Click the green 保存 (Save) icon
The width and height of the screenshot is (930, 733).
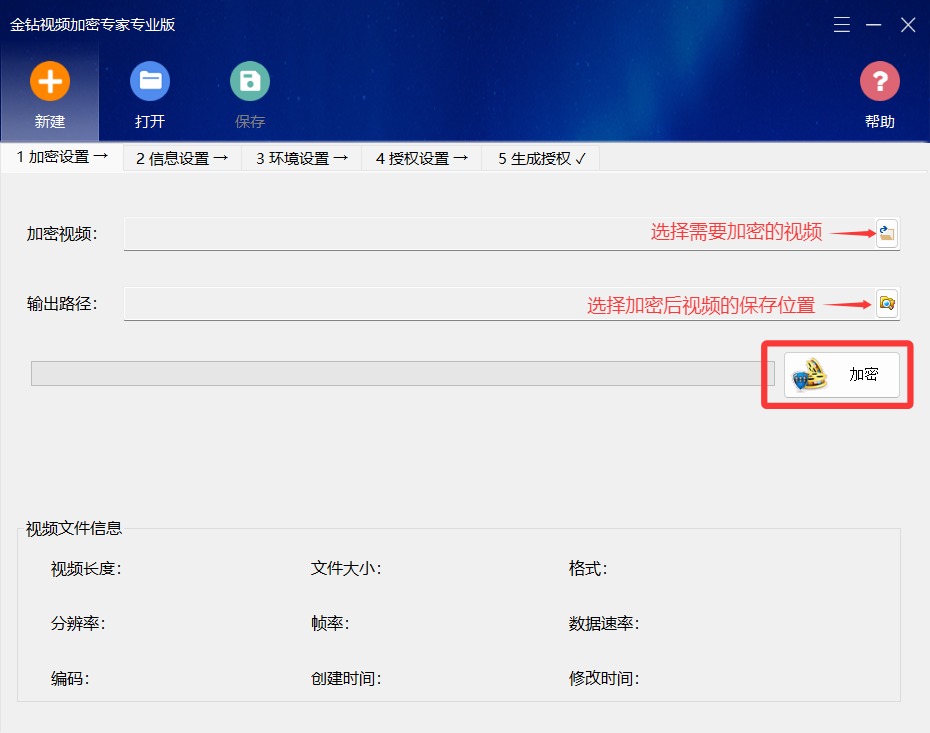[x=250, y=81]
